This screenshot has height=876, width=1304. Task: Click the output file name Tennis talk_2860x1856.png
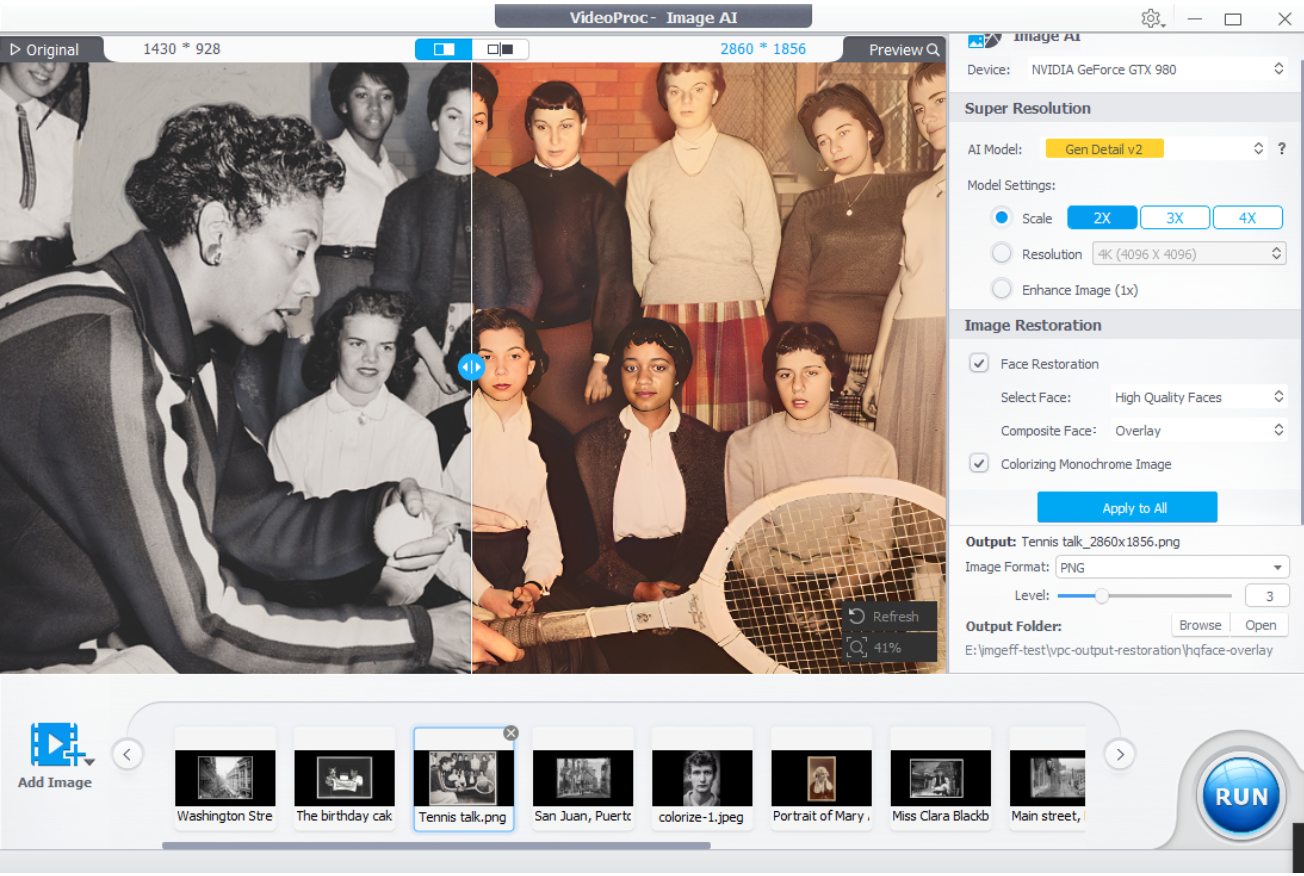click(x=1100, y=542)
